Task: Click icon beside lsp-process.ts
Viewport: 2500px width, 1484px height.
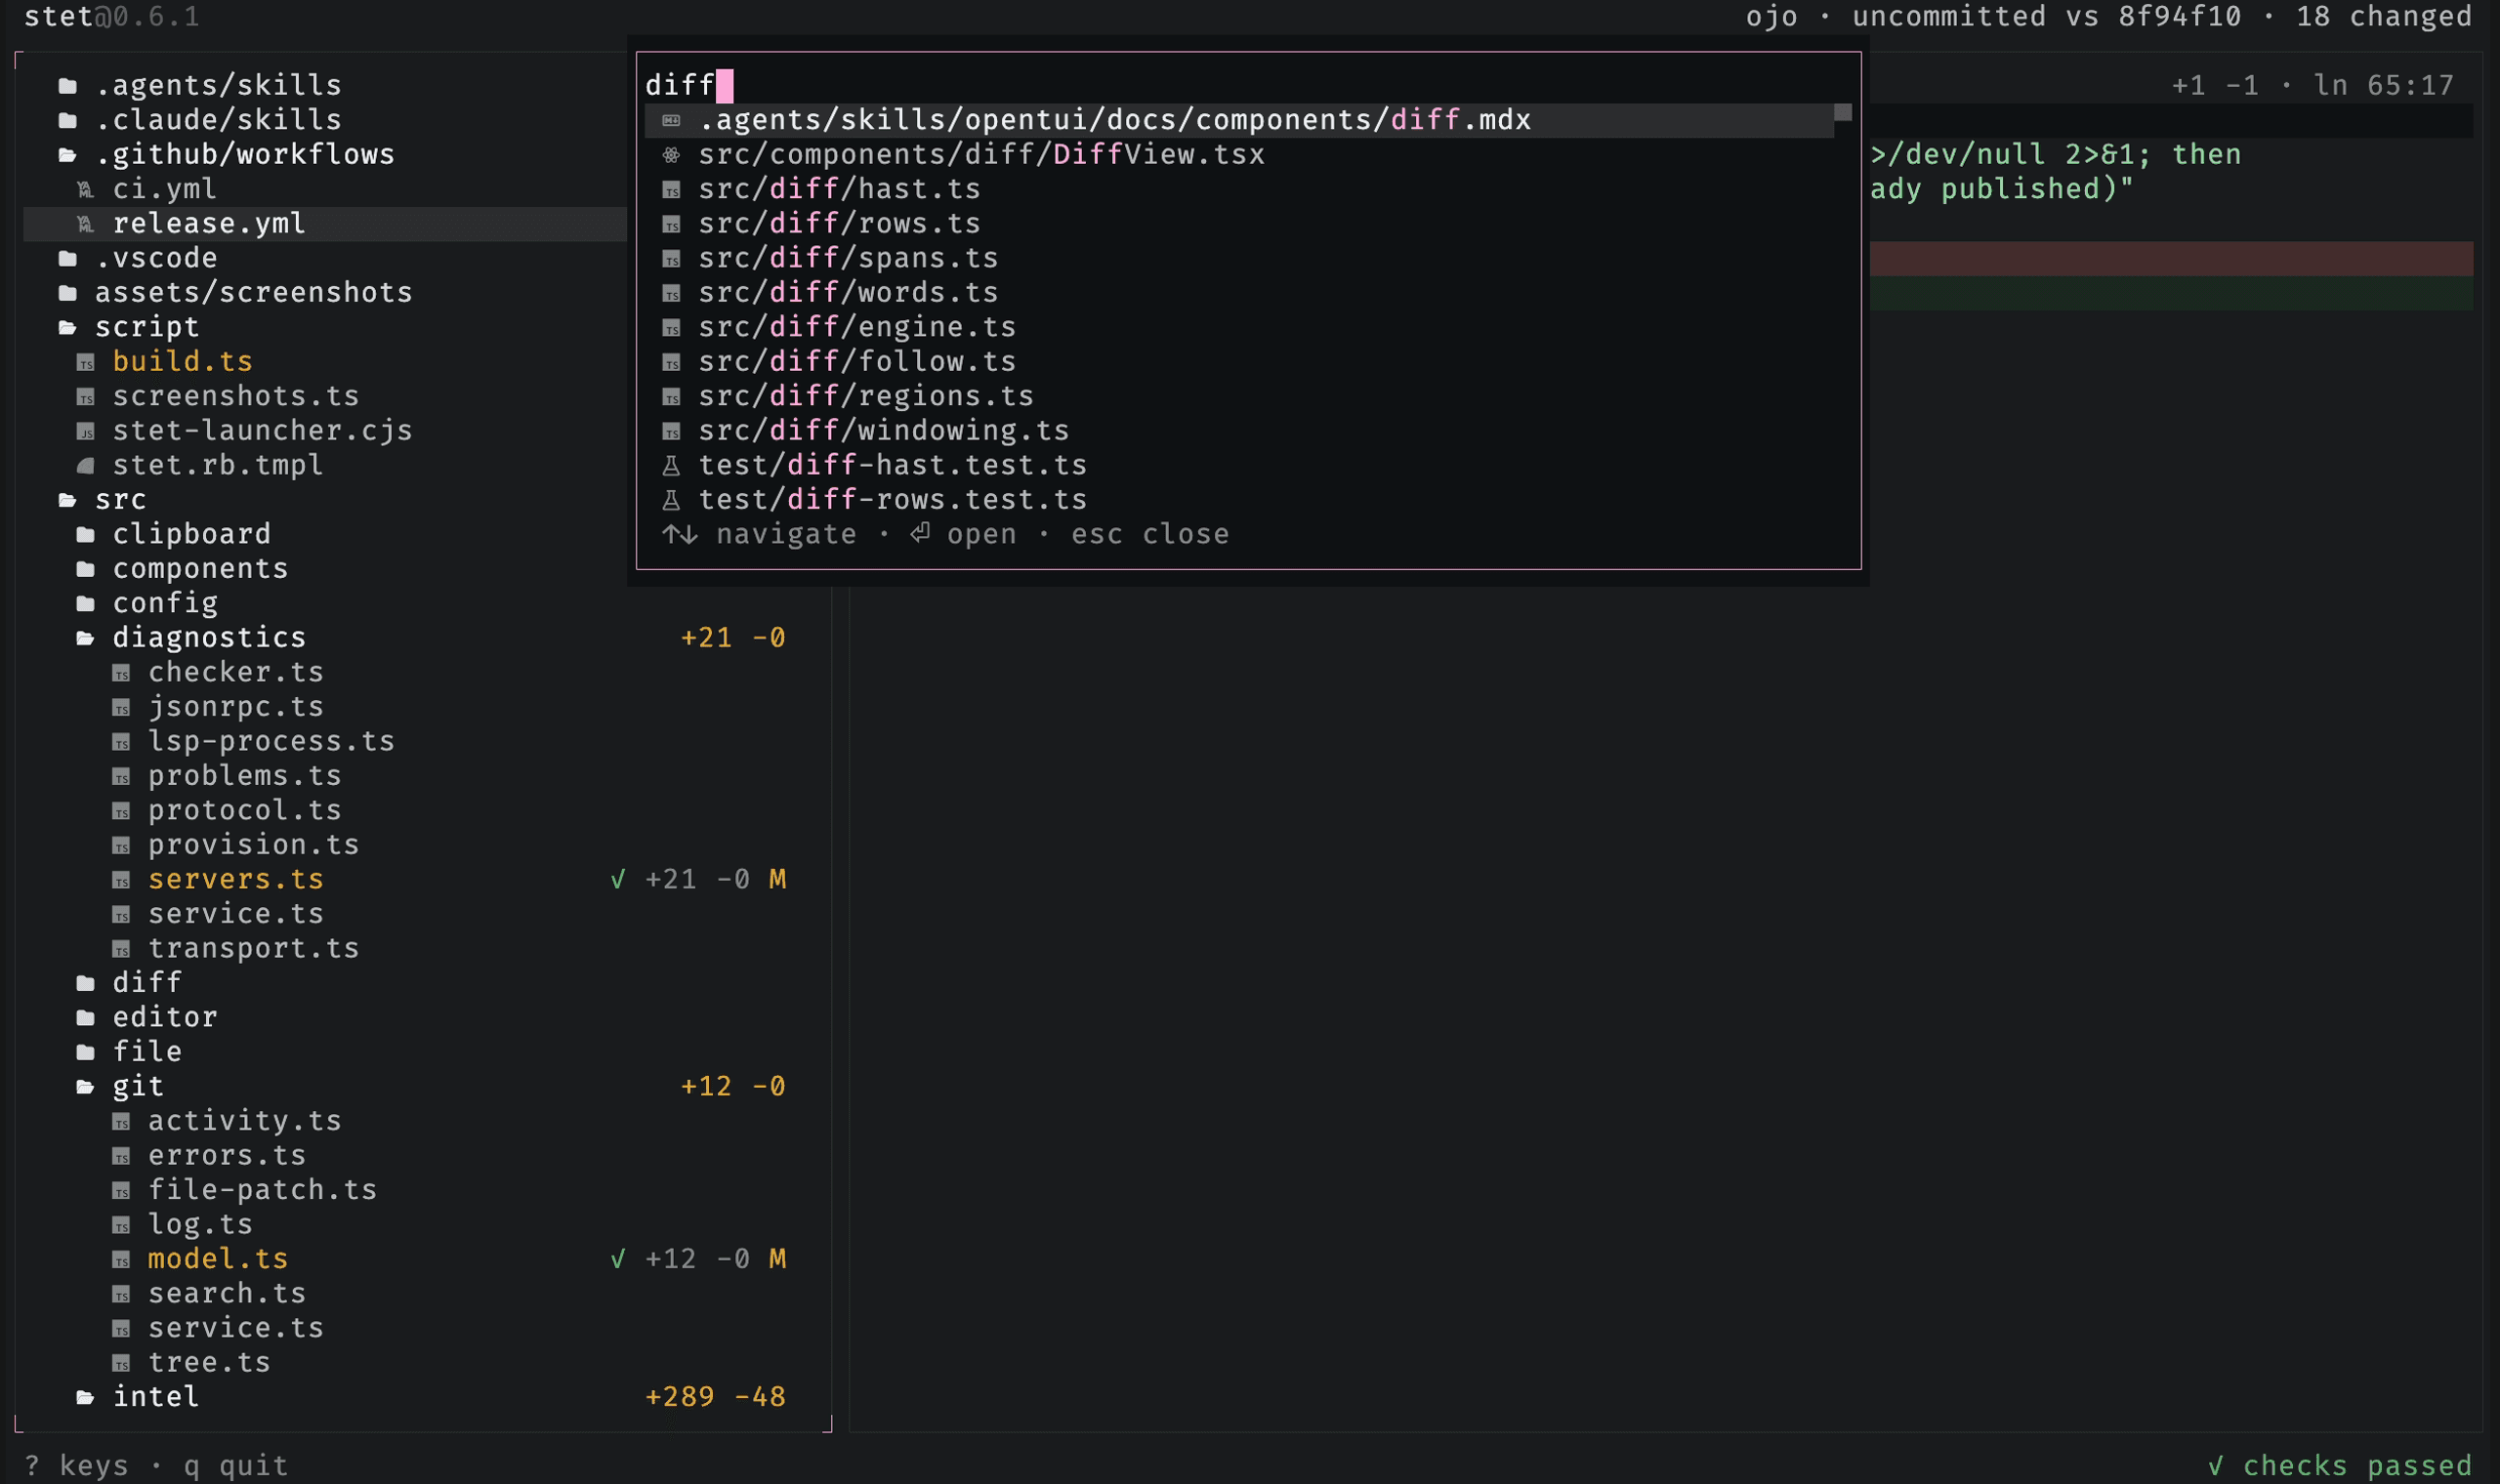Action: pos(121,742)
